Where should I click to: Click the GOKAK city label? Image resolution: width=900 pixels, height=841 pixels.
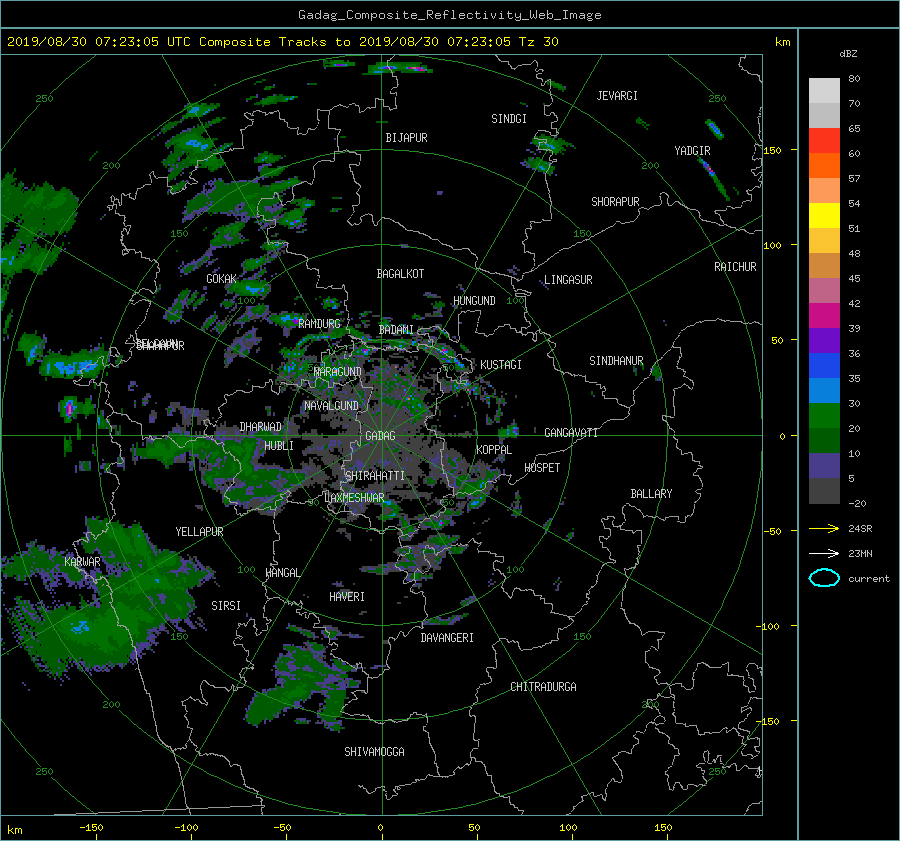pos(222,279)
